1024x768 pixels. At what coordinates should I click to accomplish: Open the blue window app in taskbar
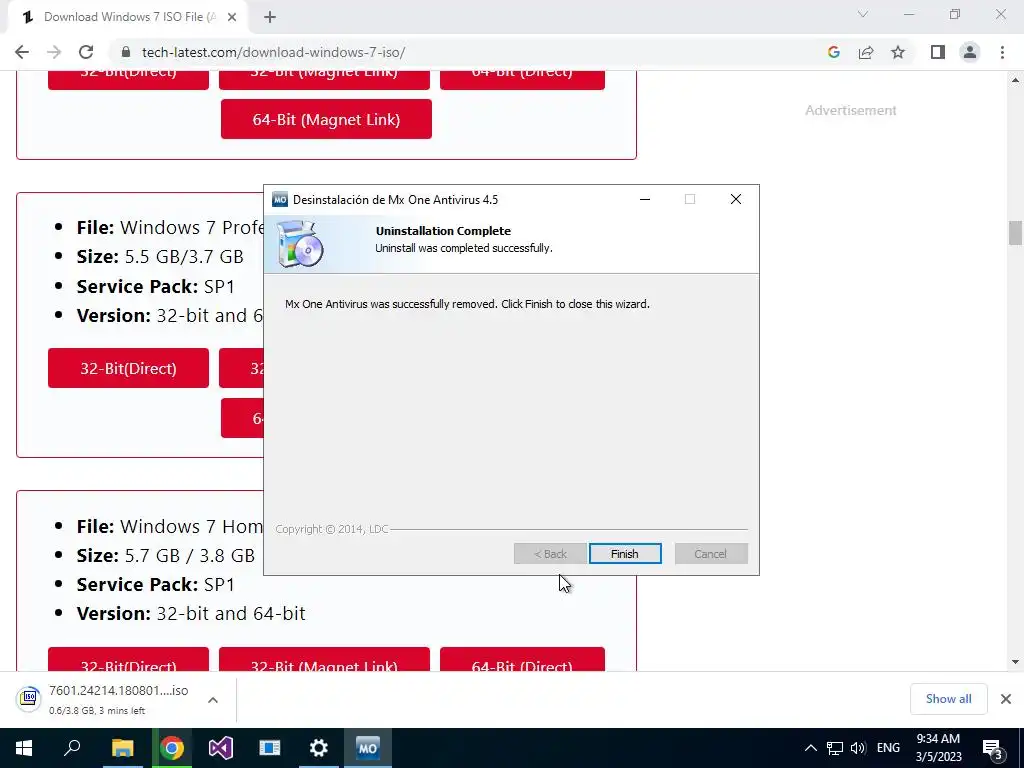click(x=270, y=748)
